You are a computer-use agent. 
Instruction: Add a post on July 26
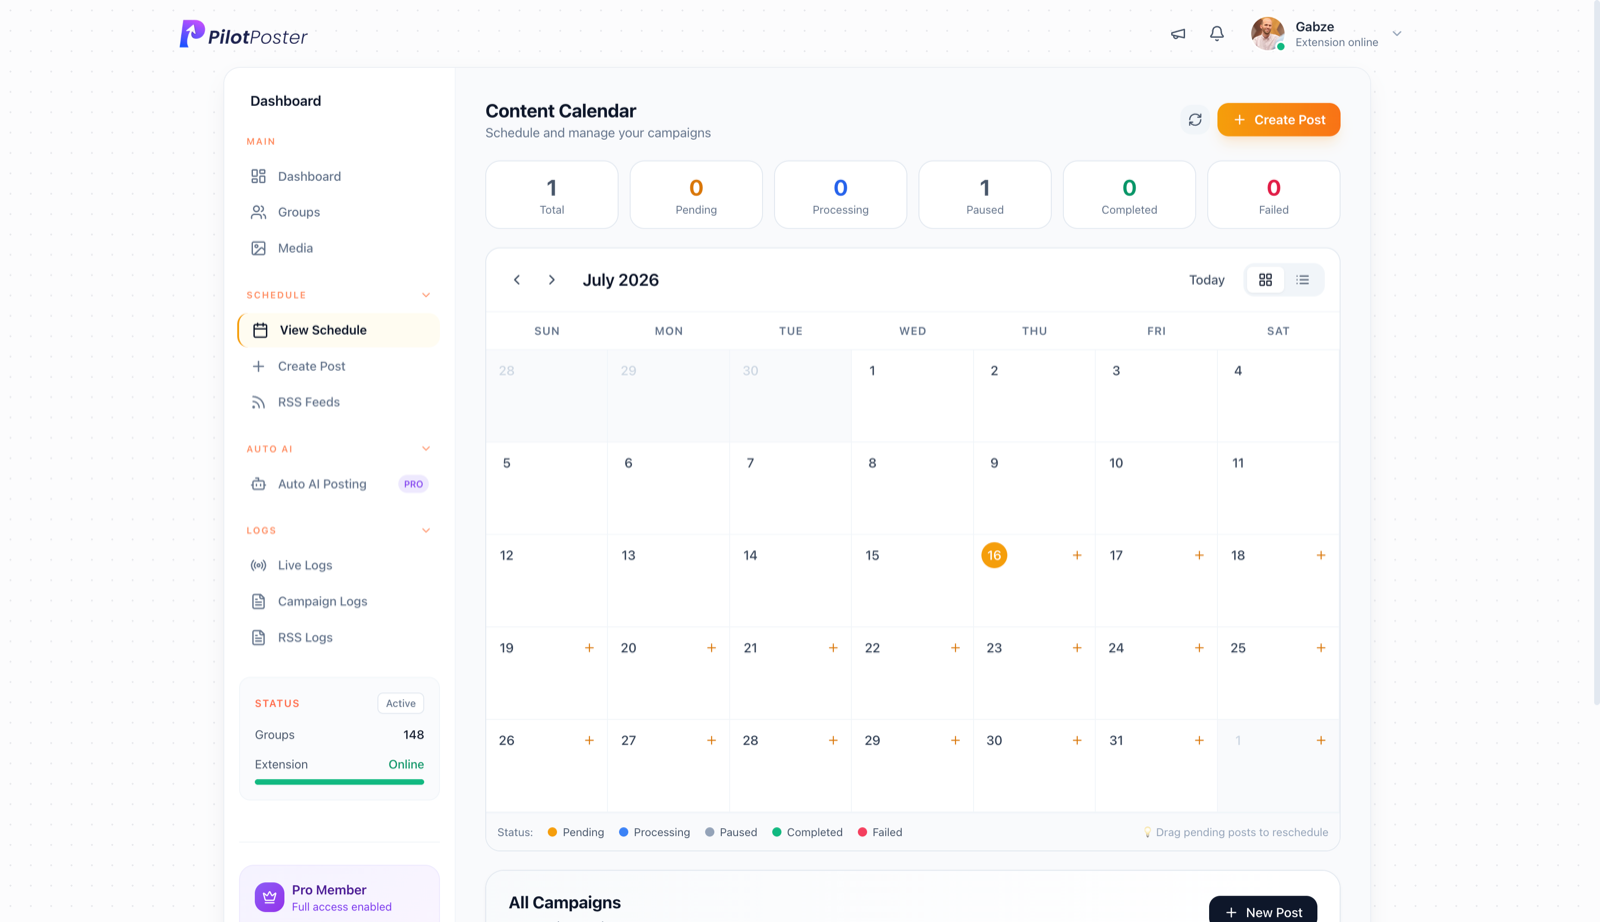click(589, 741)
